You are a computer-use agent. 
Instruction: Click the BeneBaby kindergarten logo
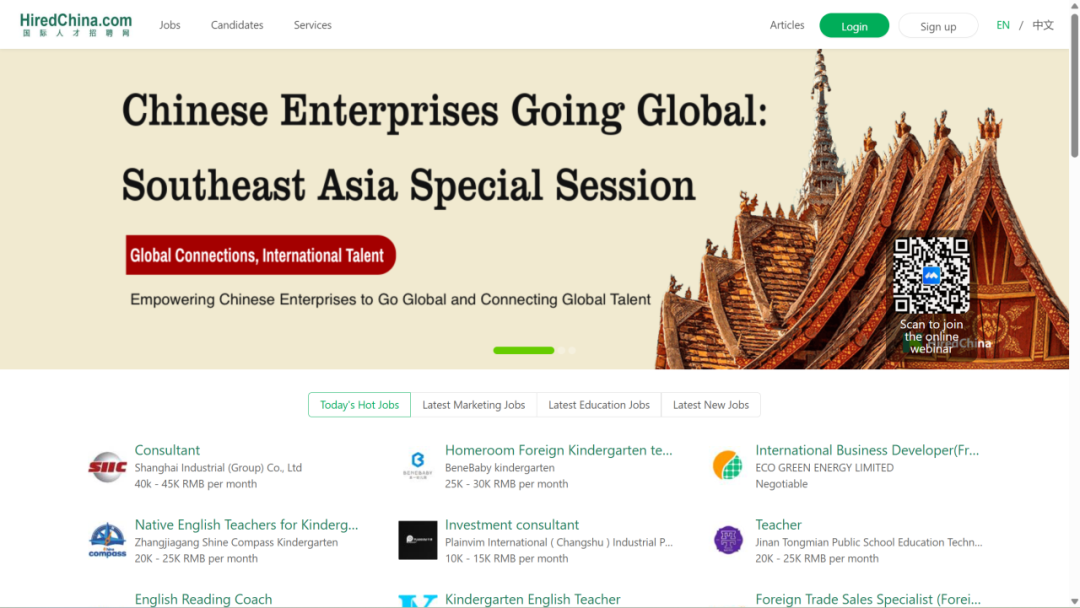(417, 466)
